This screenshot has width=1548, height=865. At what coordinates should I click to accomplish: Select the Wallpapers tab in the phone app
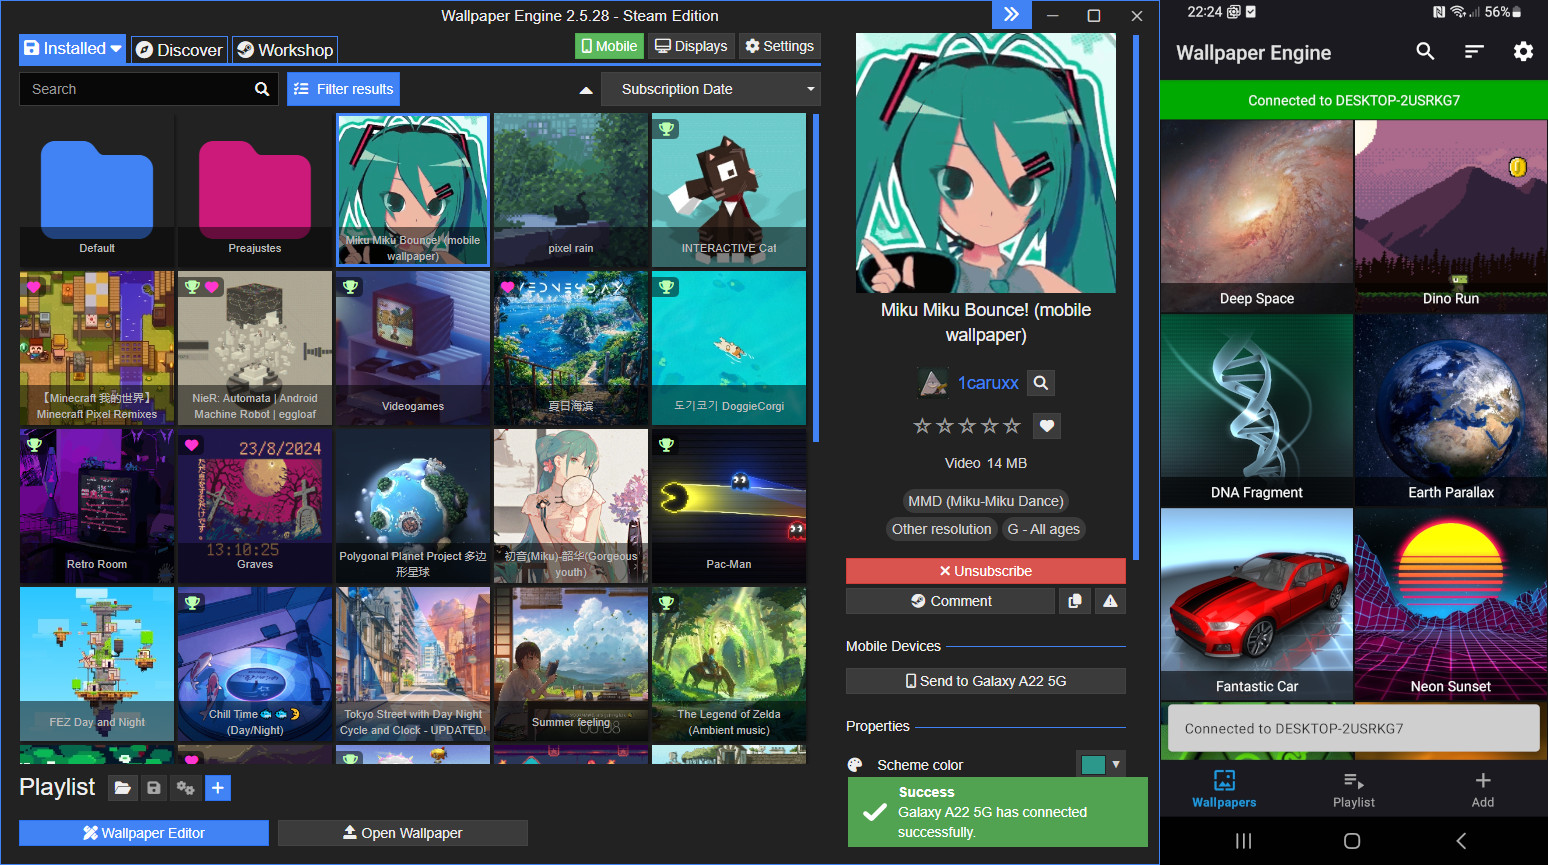tap(1224, 789)
